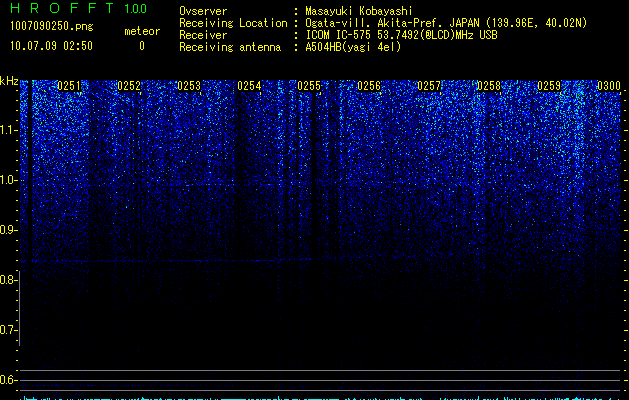Click the 0254 time marker
This screenshot has width=629, height=400.
[x=249, y=86]
